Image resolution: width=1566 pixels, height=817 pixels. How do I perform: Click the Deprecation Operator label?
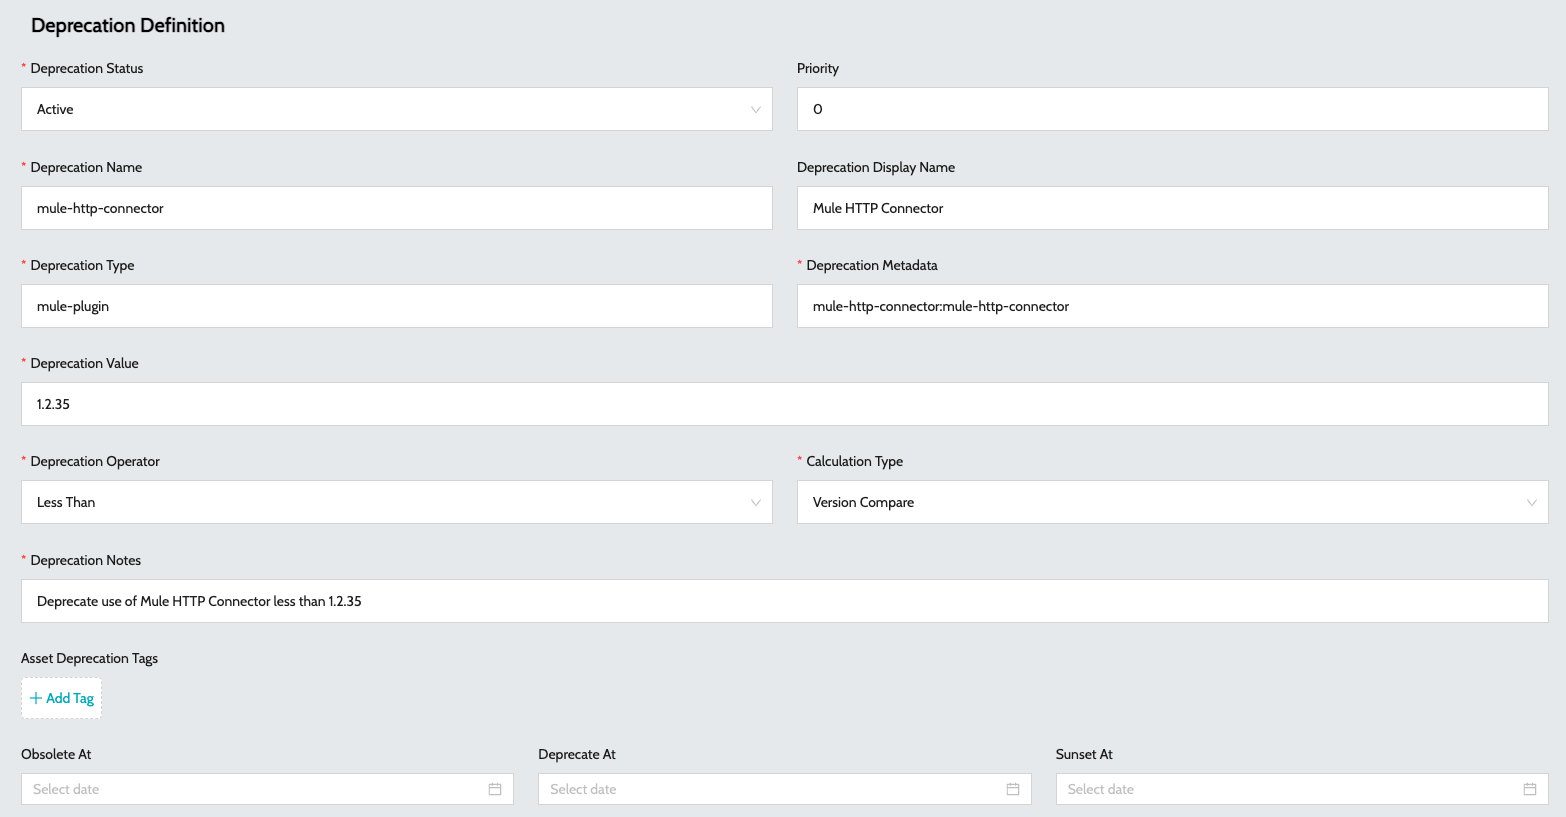(95, 461)
